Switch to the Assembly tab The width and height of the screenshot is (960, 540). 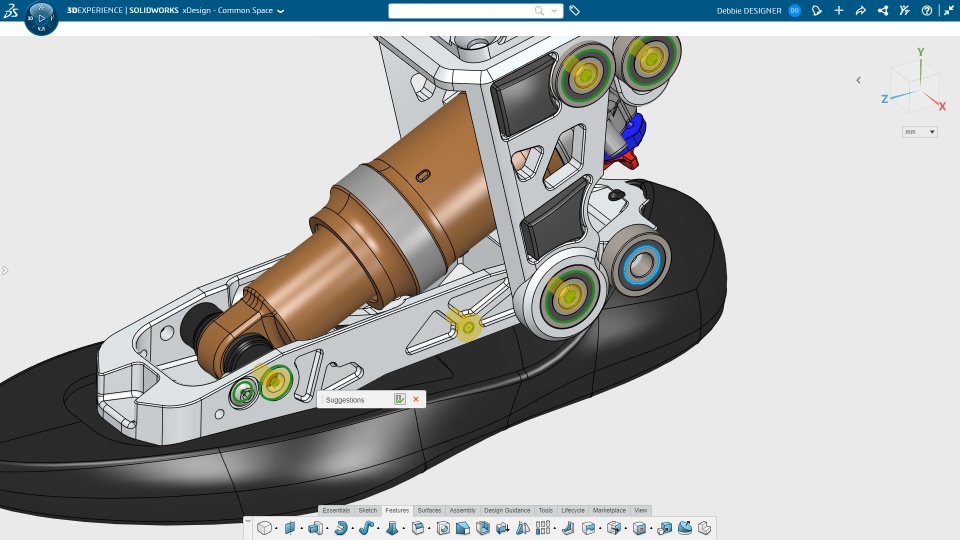point(462,510)
